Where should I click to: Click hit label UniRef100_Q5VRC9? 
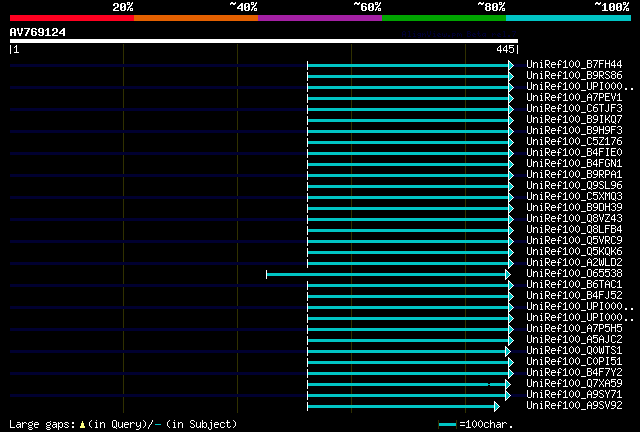574,241
